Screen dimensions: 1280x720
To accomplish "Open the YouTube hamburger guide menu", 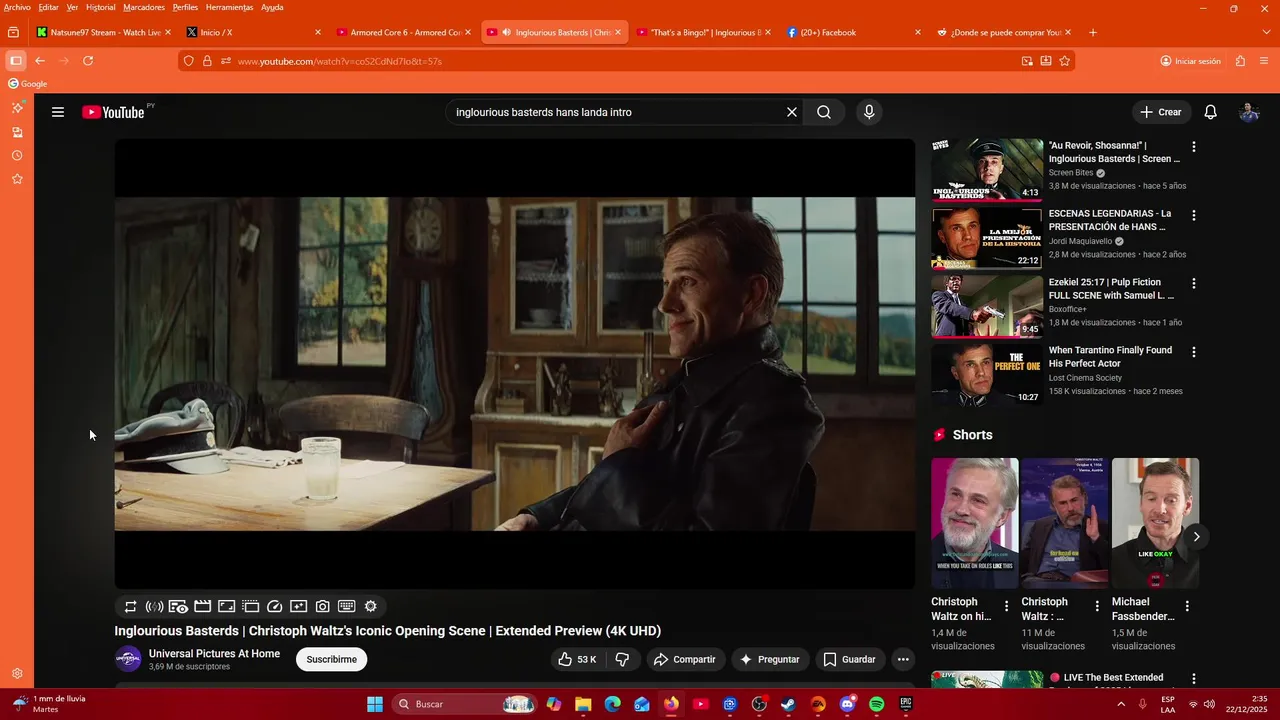I will point(58,112).
